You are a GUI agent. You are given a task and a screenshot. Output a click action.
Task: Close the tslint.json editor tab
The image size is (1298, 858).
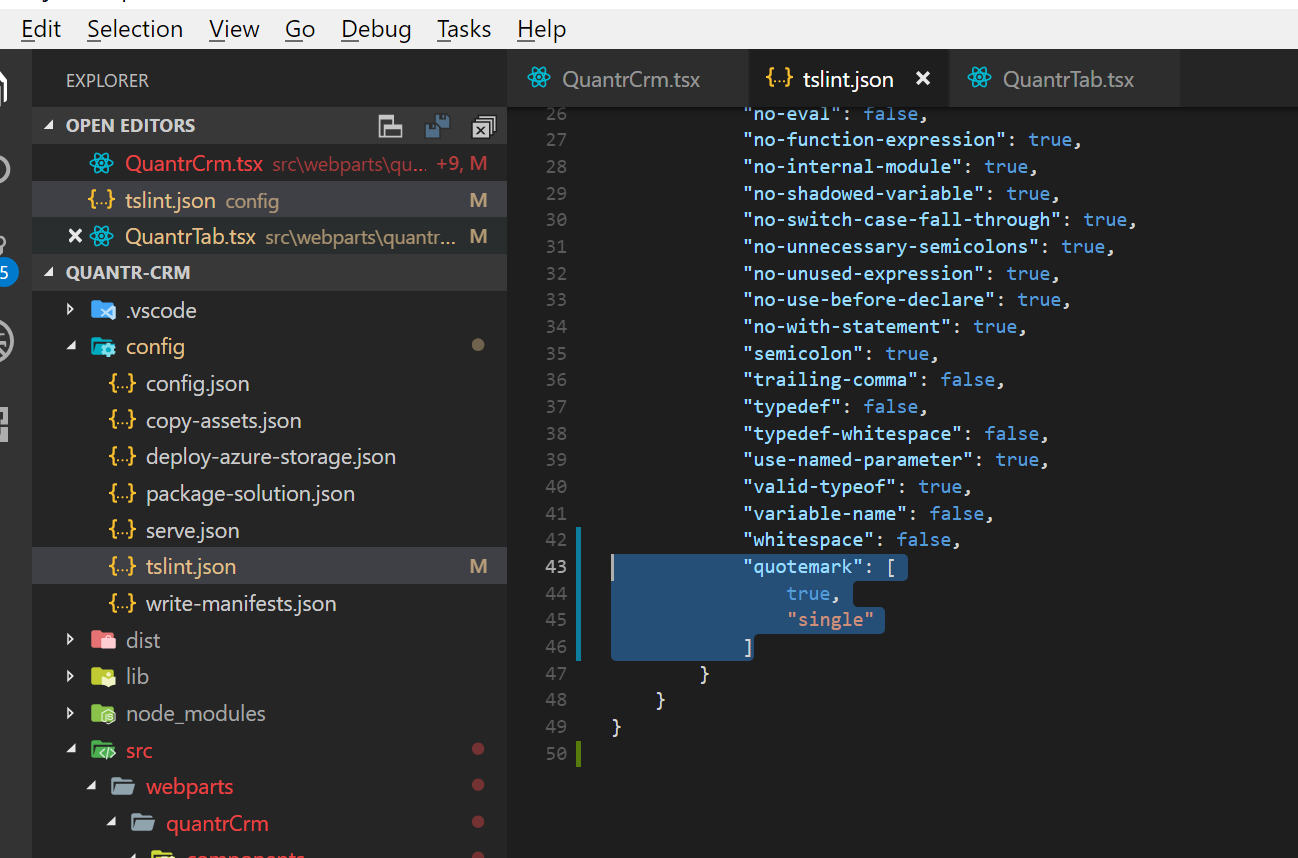(923, 78)
